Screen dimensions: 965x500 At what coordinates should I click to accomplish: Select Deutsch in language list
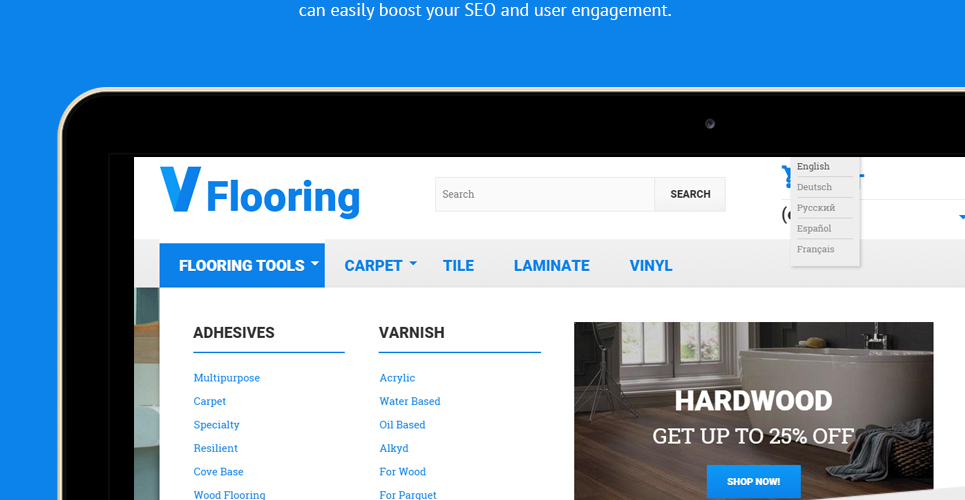814,187
